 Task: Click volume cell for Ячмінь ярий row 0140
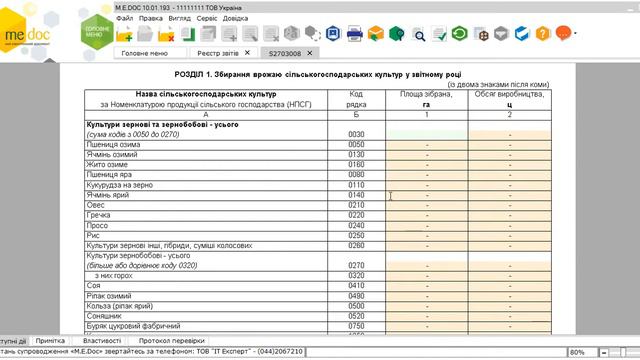(x=510, y=195)
